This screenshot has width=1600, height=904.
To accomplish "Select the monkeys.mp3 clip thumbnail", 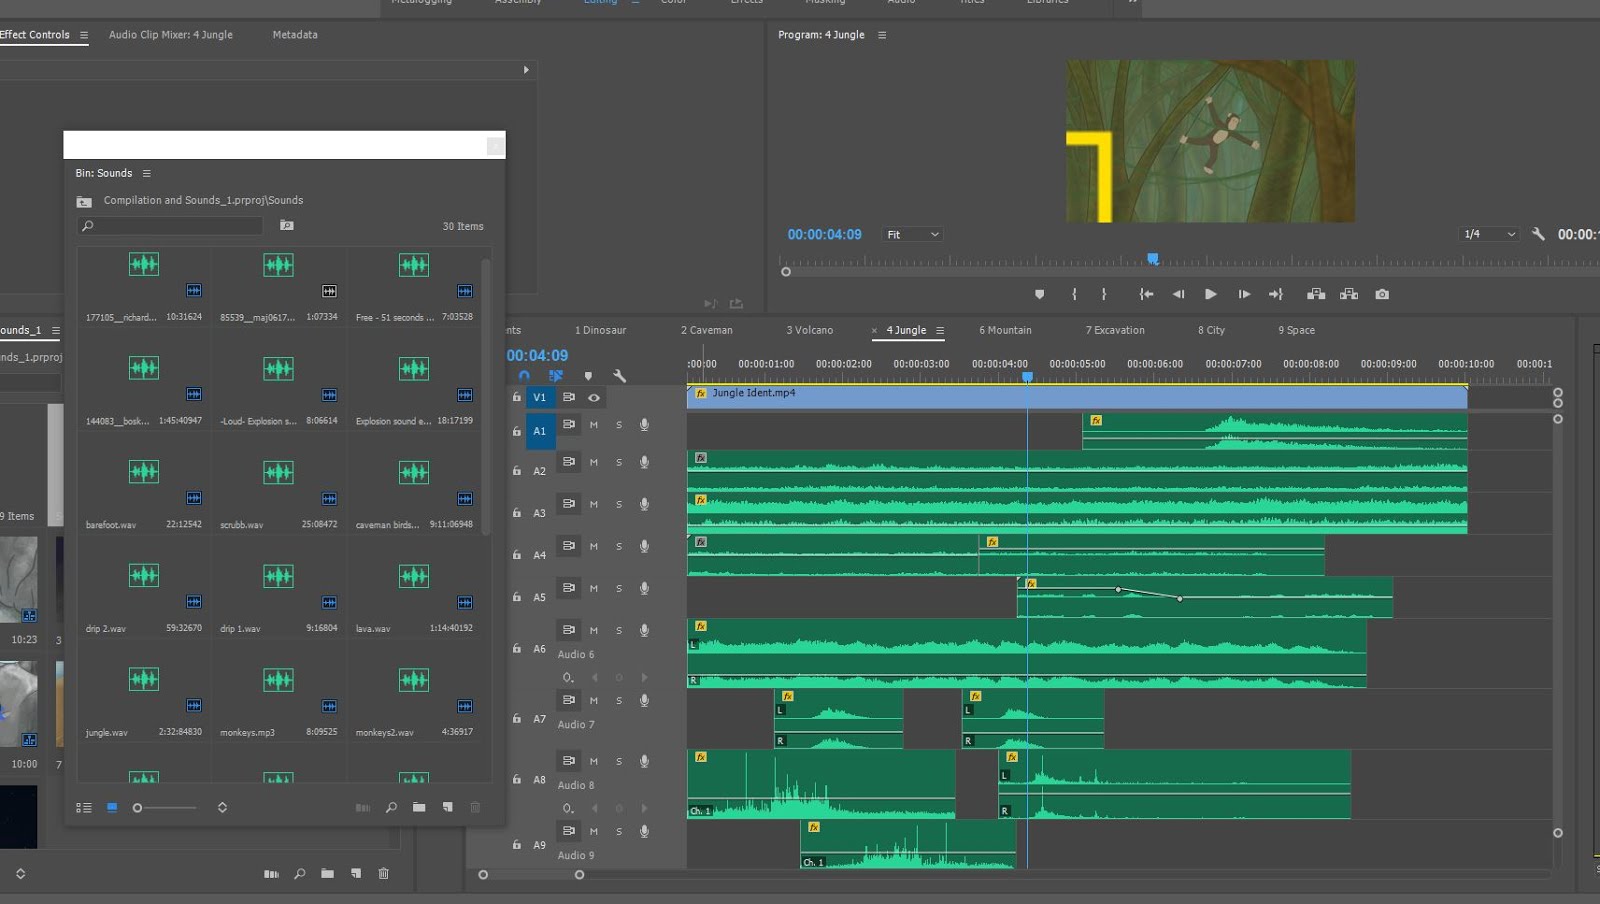I will coord(278,680).
